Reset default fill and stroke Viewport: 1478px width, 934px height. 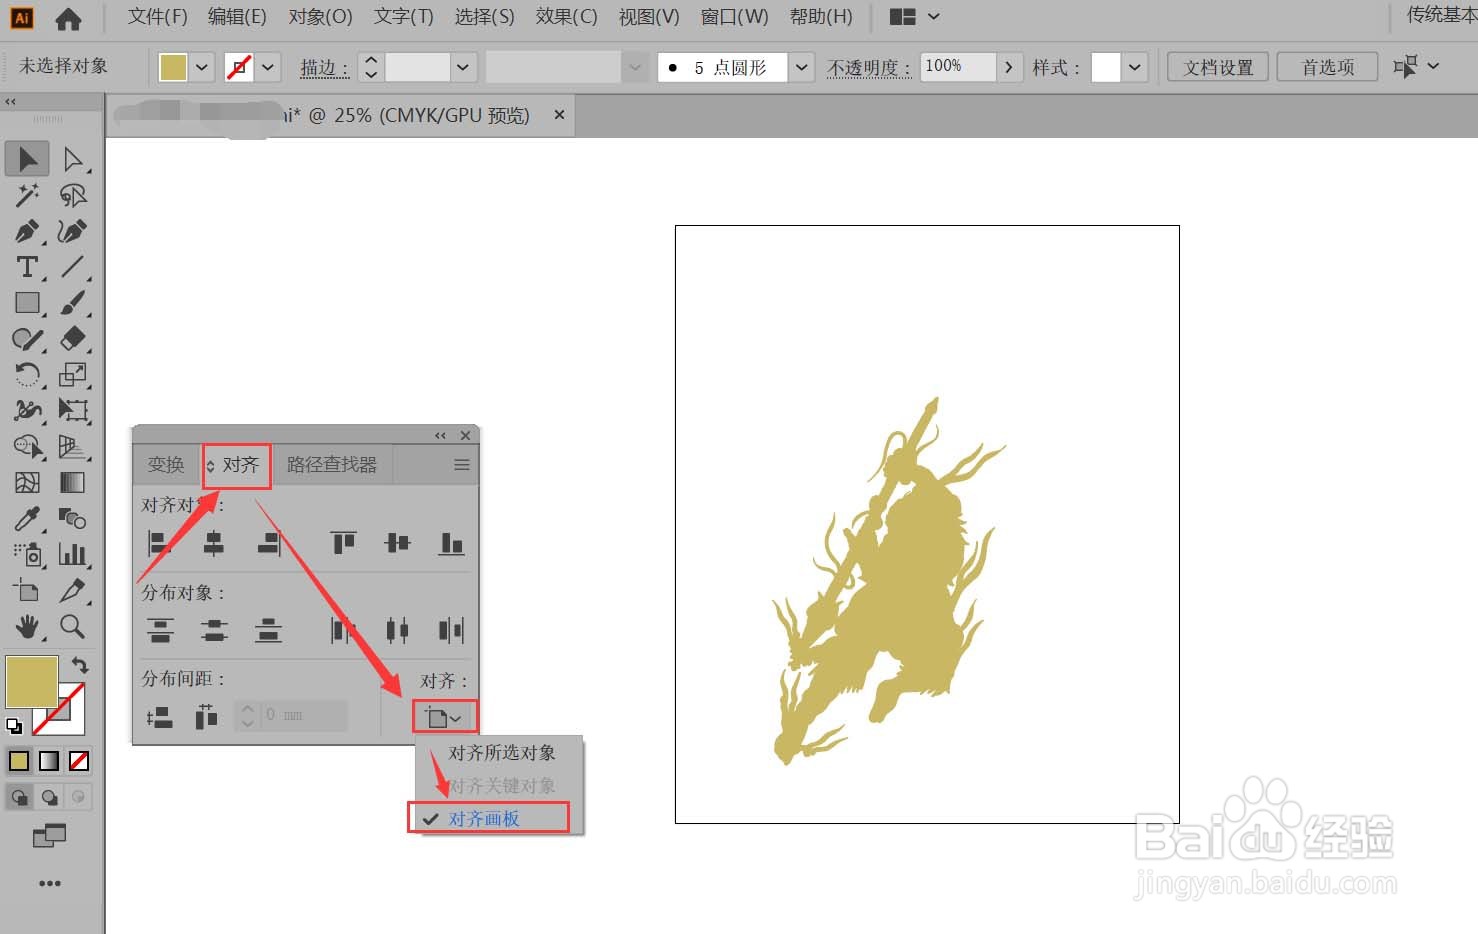pyautogui.click(x=14, y=726)
